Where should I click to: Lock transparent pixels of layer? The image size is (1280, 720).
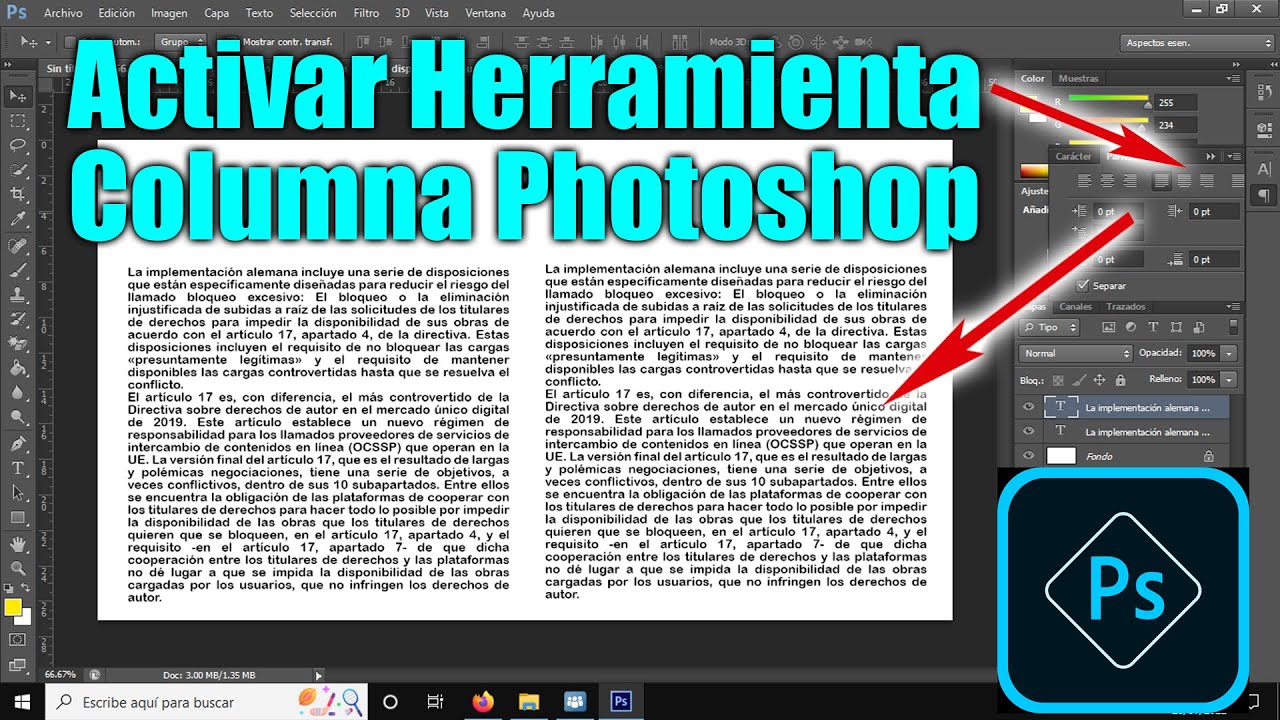click(x=1059, y=380)
